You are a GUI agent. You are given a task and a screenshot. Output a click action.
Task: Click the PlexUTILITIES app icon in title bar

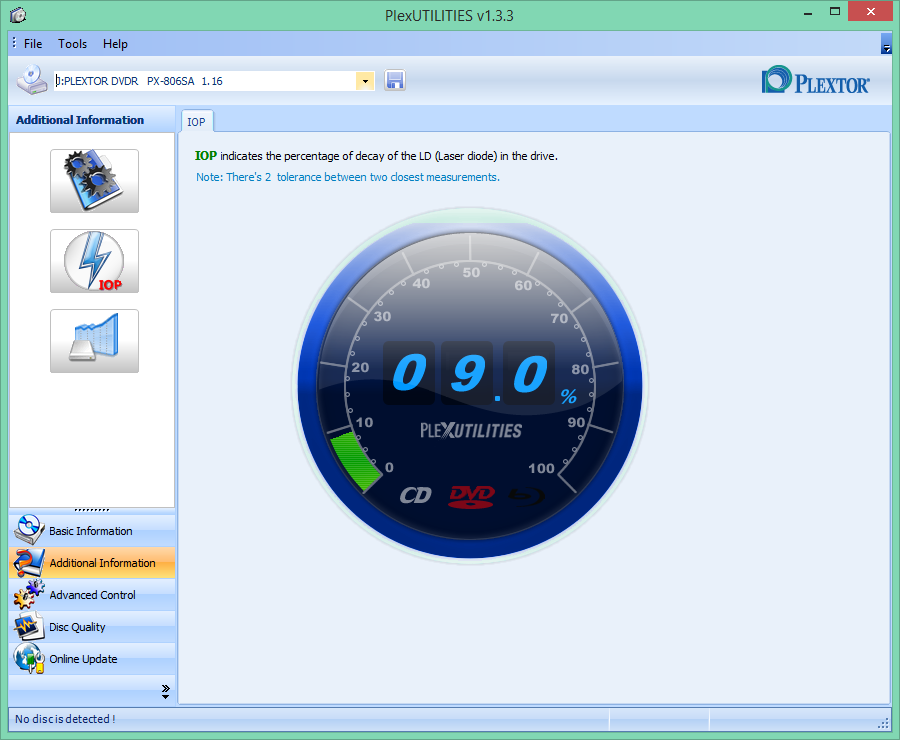tap(18, 15)
